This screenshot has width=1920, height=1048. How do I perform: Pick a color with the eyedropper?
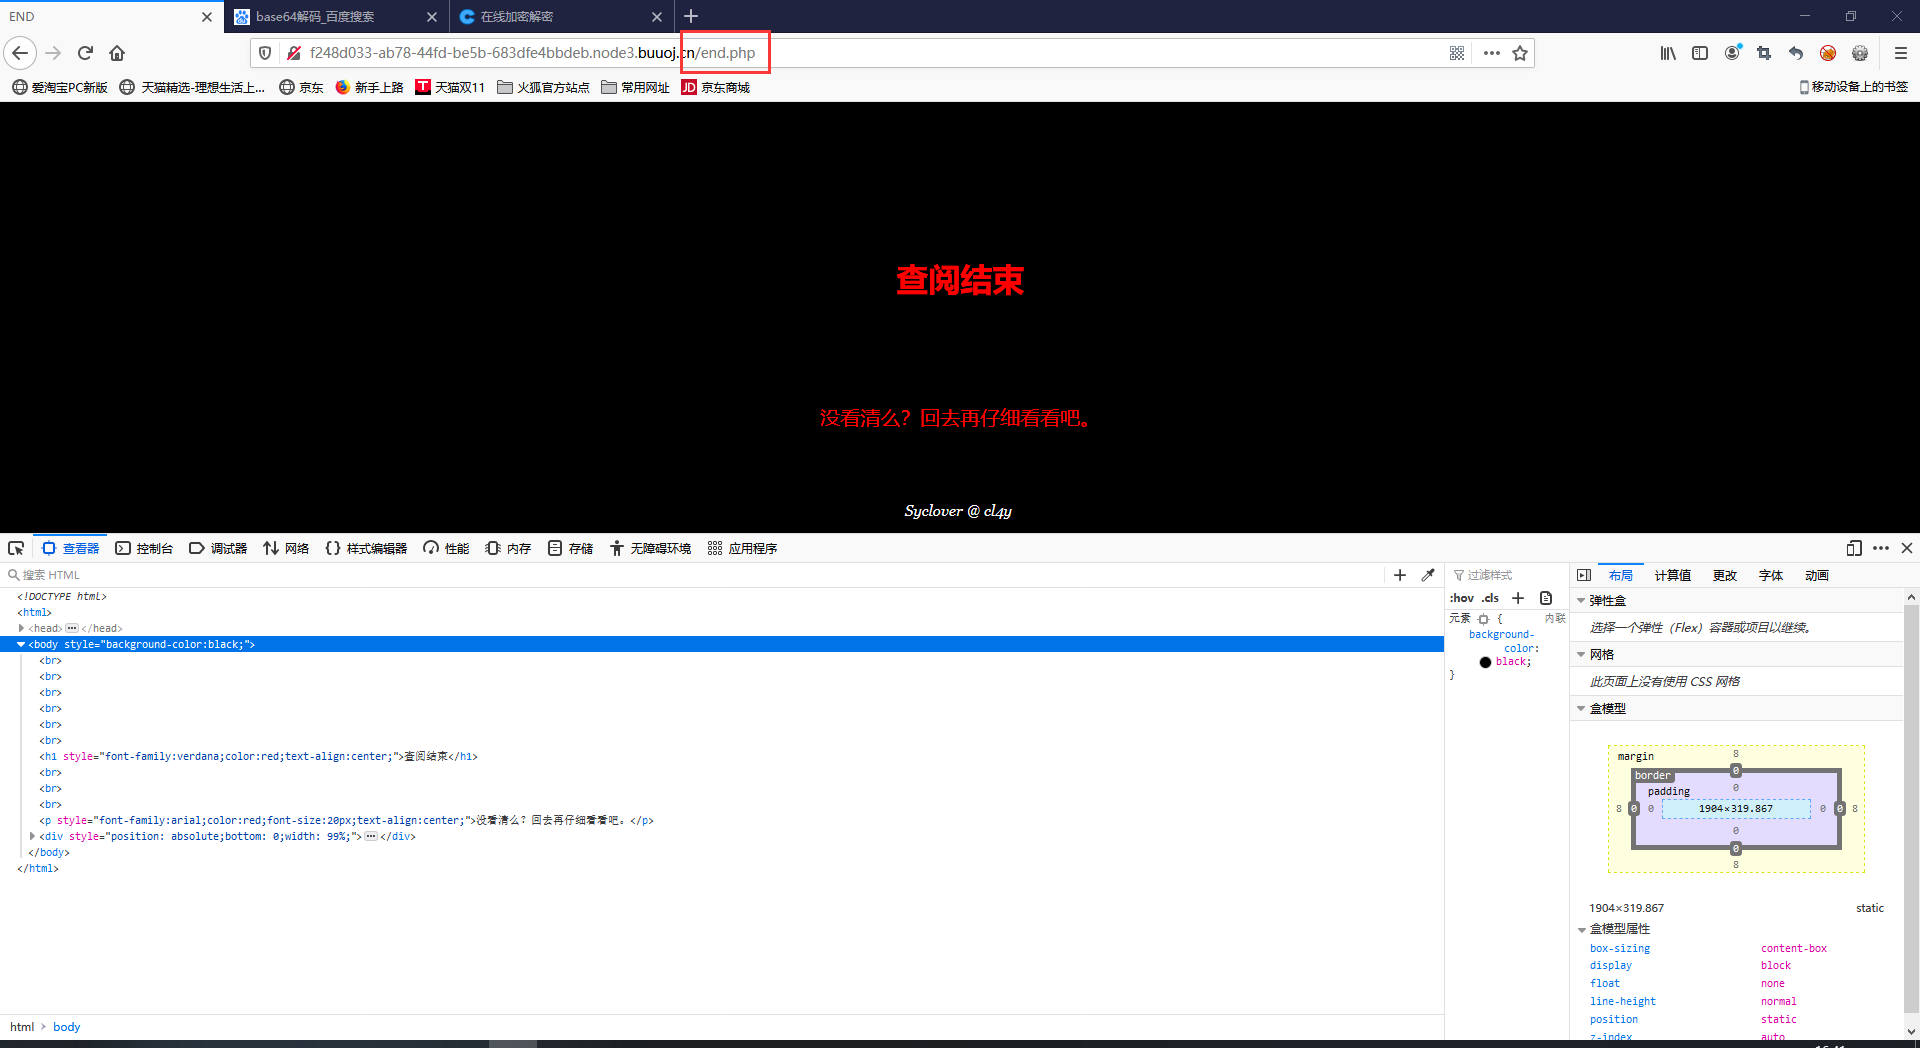[1428, 575]
